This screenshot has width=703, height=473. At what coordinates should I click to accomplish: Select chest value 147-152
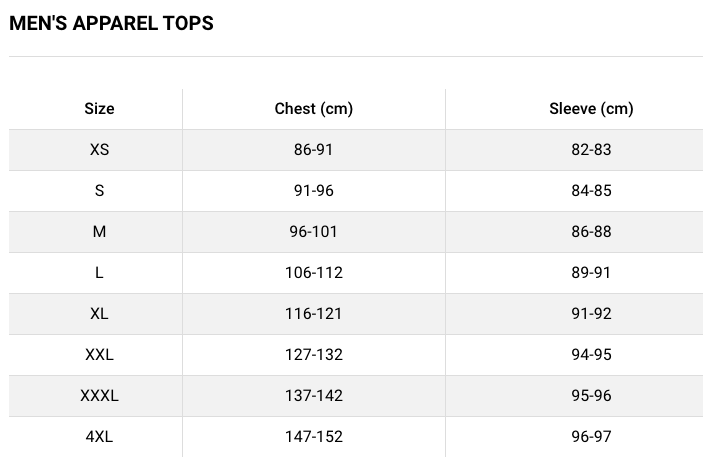pyautogui.click(x=313, y=437)
